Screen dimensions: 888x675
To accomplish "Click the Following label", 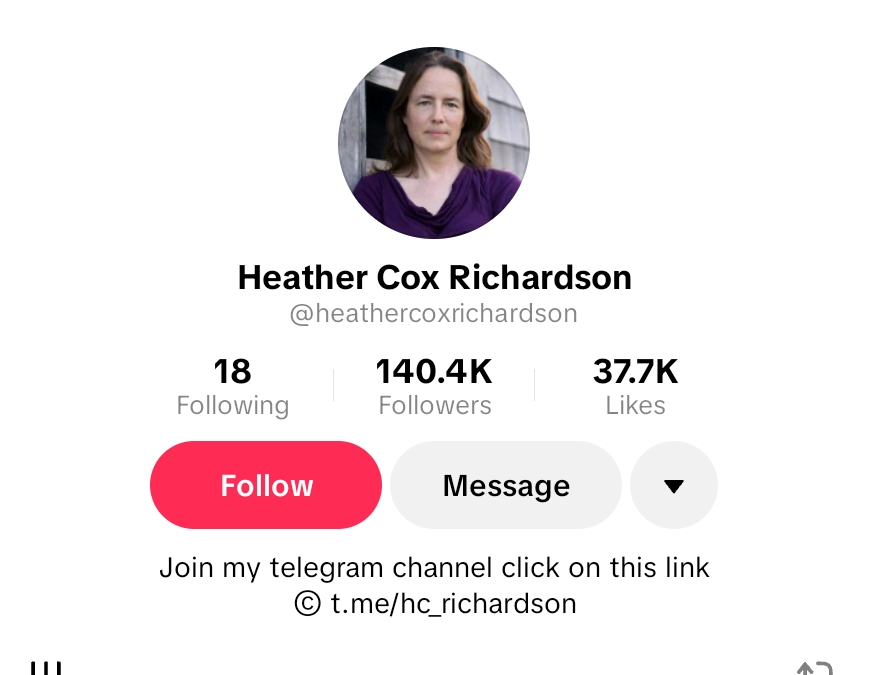I will [x=233, y=405].
